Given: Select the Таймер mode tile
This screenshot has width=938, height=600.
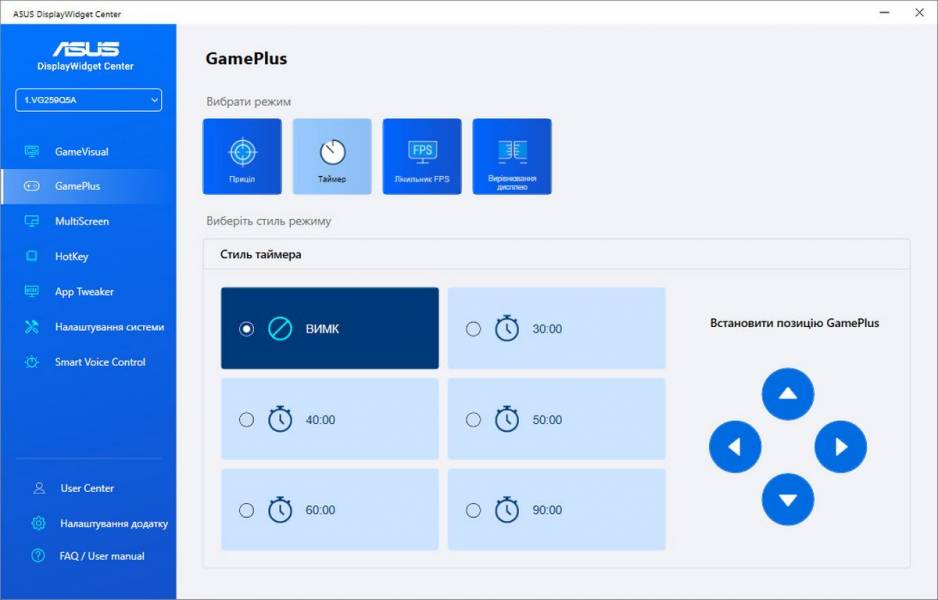Looking at the screenshot, I should [332, 156].
